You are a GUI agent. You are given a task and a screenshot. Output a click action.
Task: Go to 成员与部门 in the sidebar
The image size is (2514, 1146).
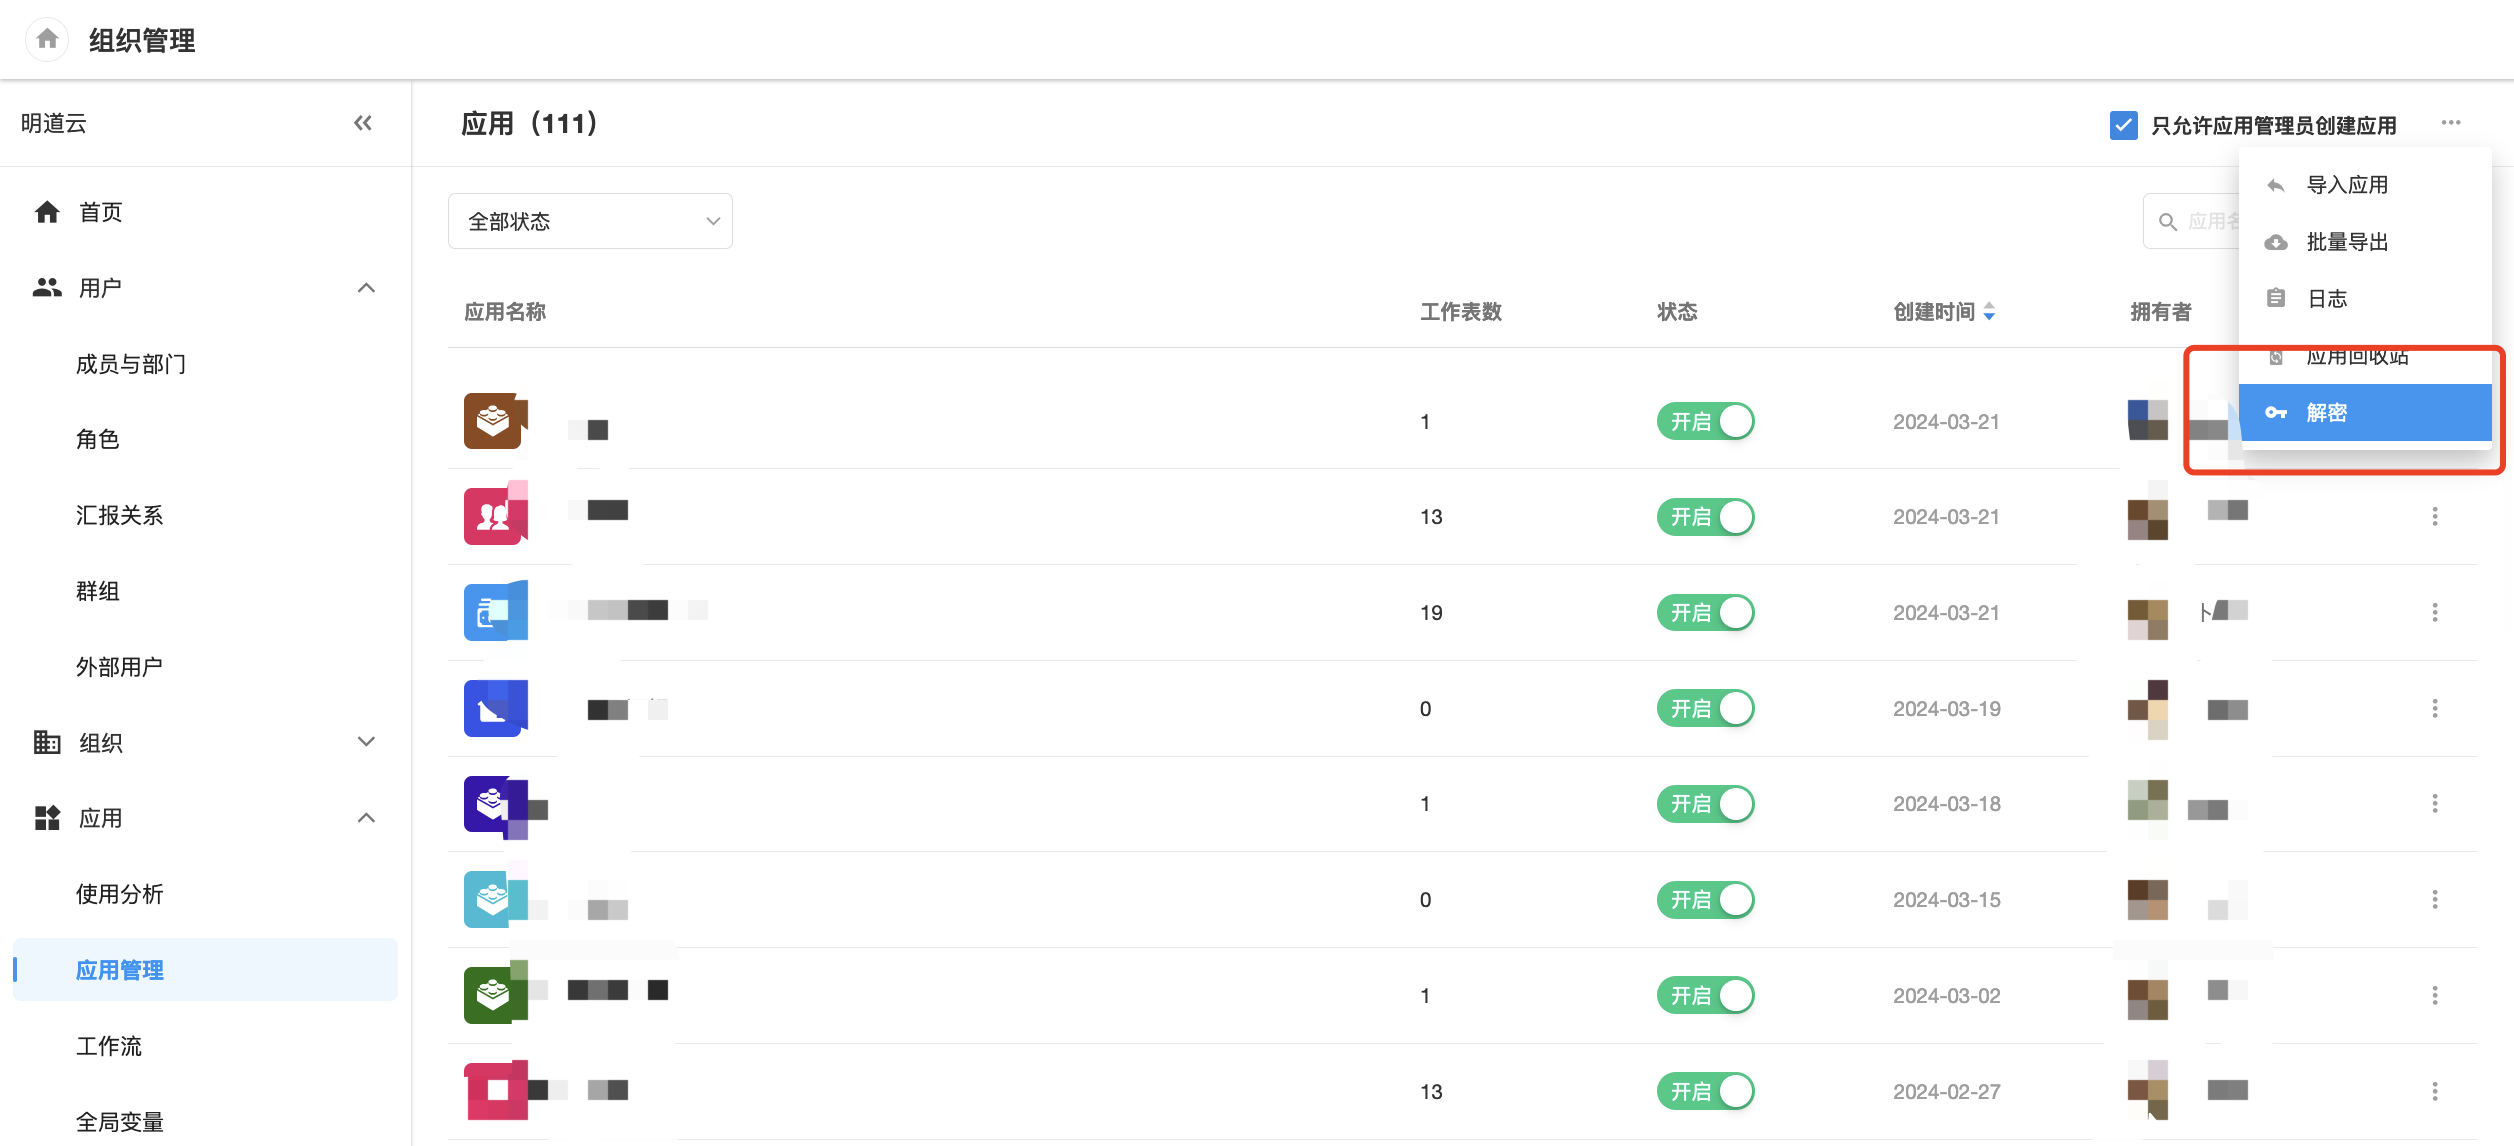point(131,364)
